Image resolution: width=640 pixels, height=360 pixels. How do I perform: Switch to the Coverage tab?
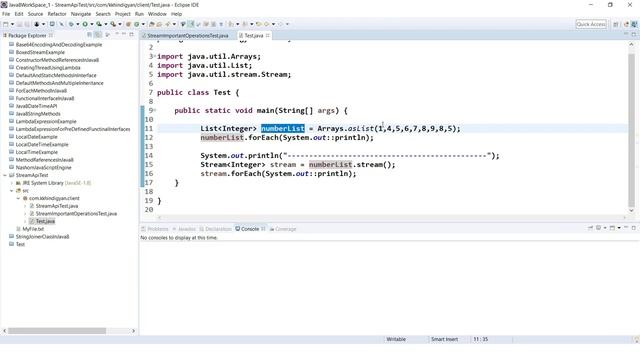tap(283, 229)
